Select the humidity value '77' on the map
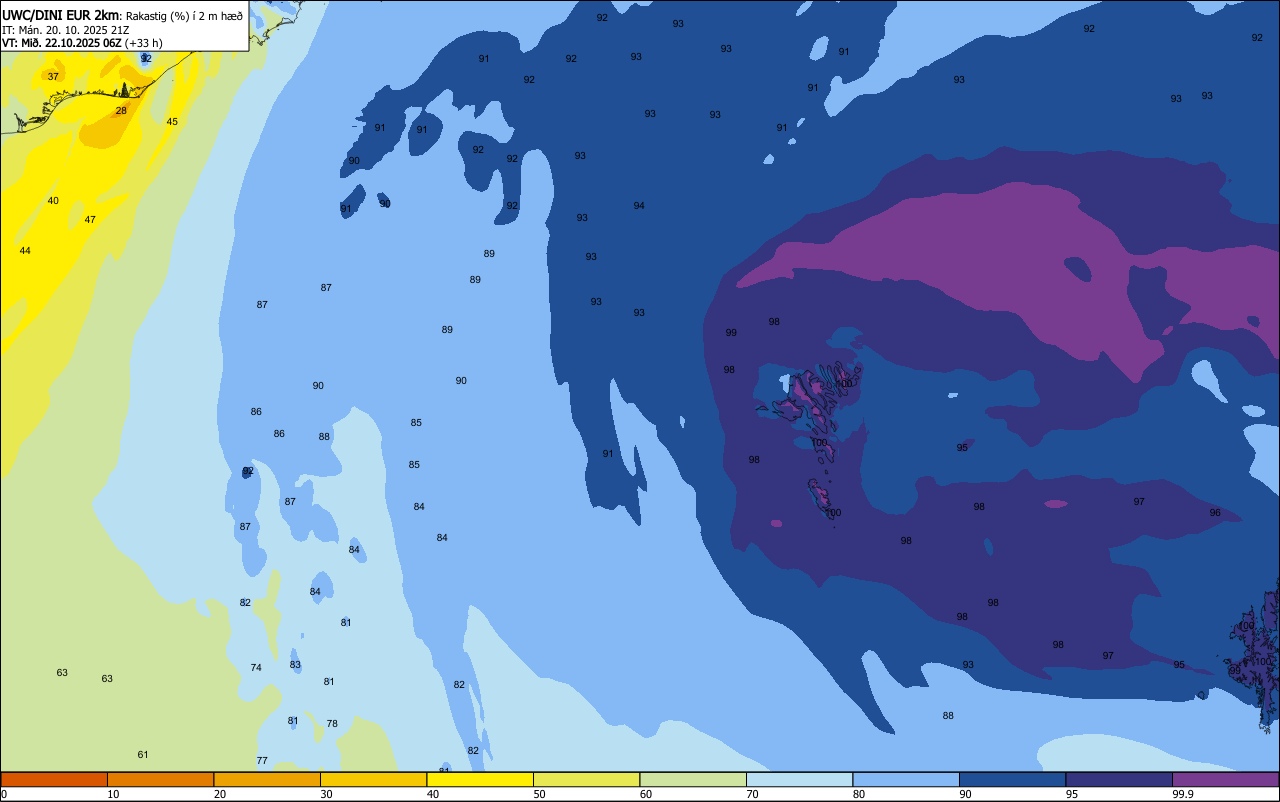The height and width of the screenshot is (802, 1280). (x=262, y=761)
